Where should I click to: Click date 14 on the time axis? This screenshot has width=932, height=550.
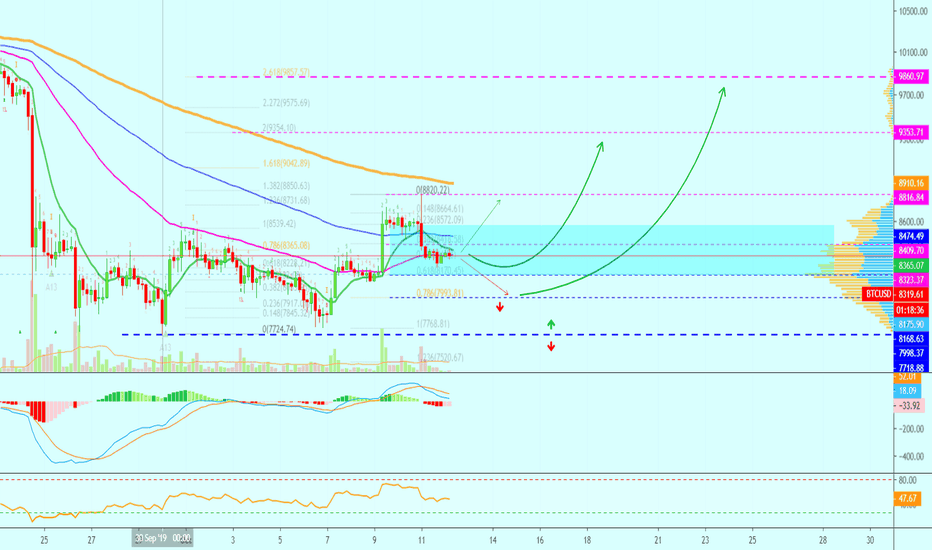point(493,540)
